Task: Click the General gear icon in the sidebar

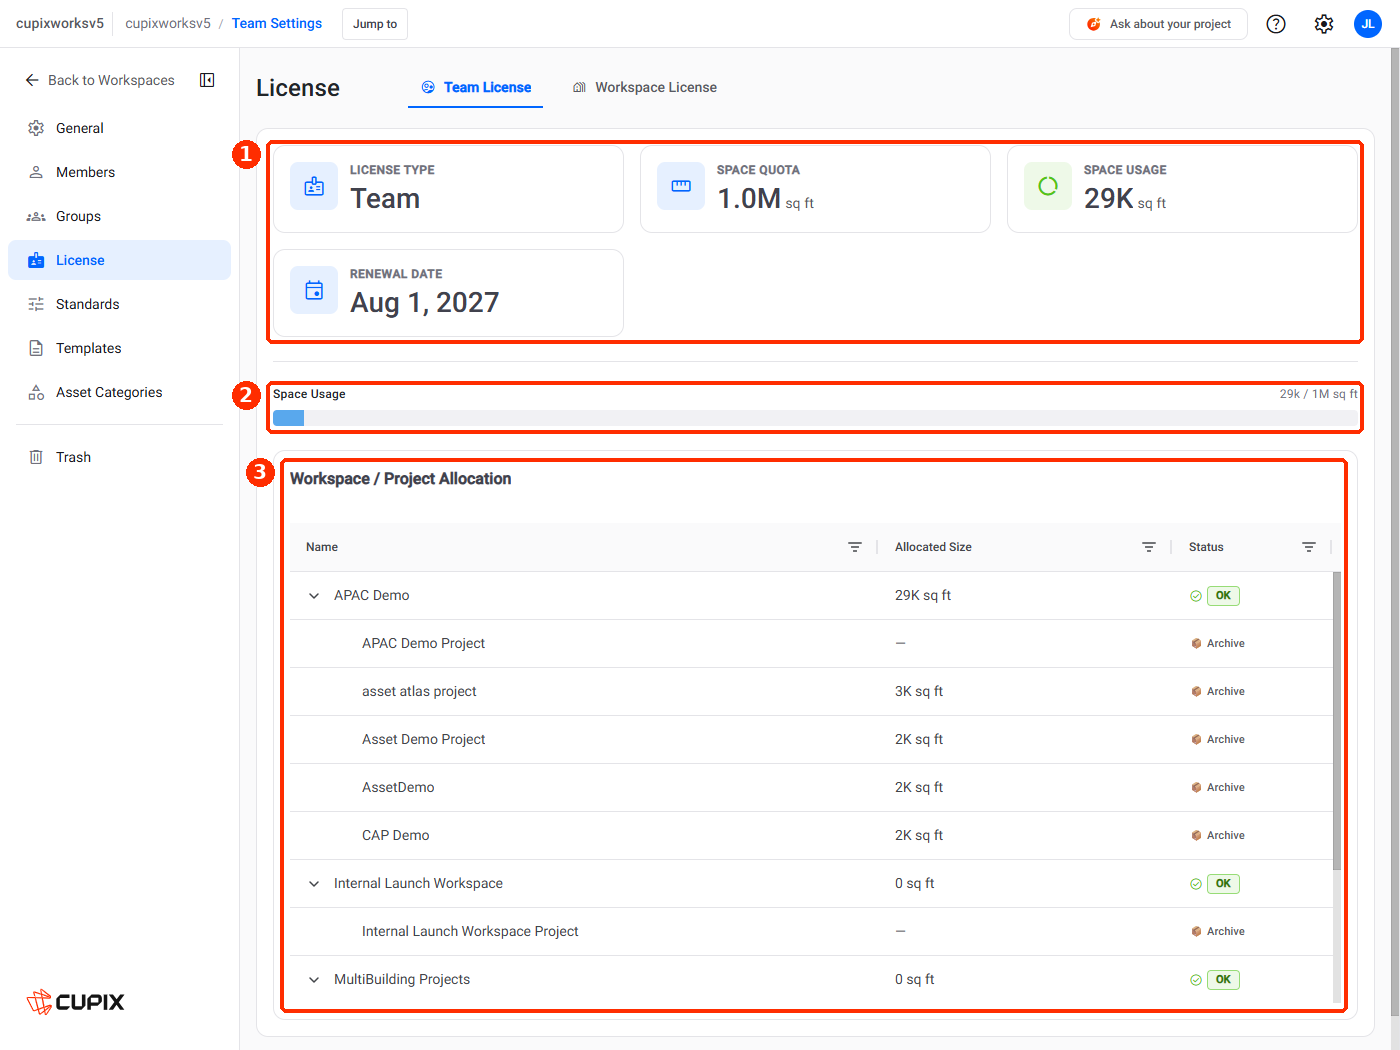Action: pos(36,128)
